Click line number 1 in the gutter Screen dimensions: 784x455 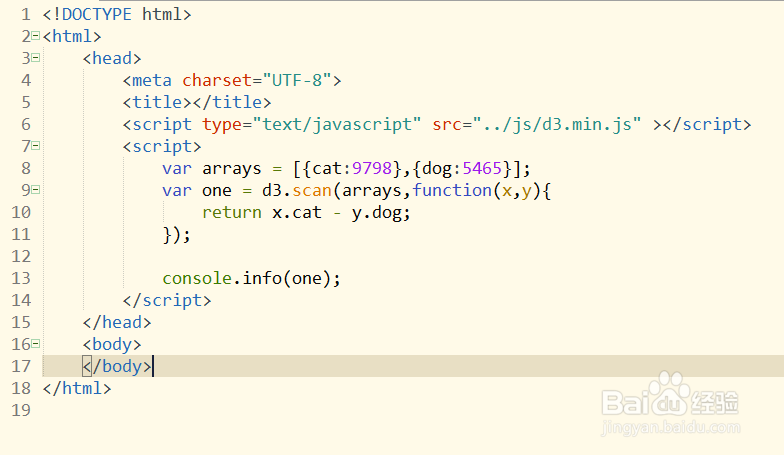point(26,14)
